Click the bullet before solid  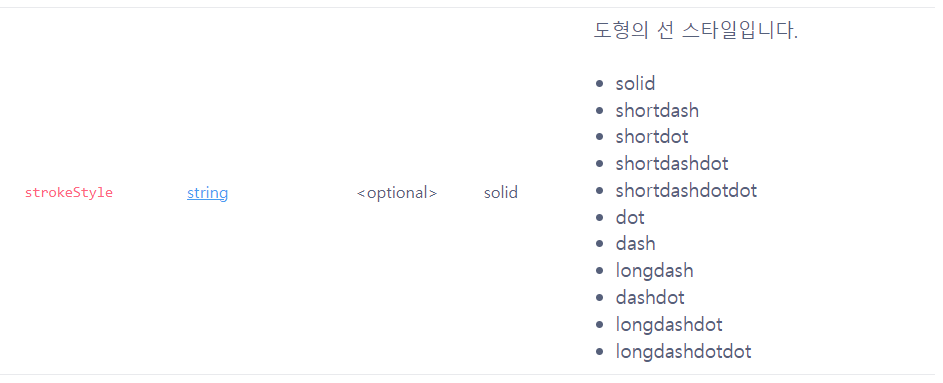pos(599,84)
